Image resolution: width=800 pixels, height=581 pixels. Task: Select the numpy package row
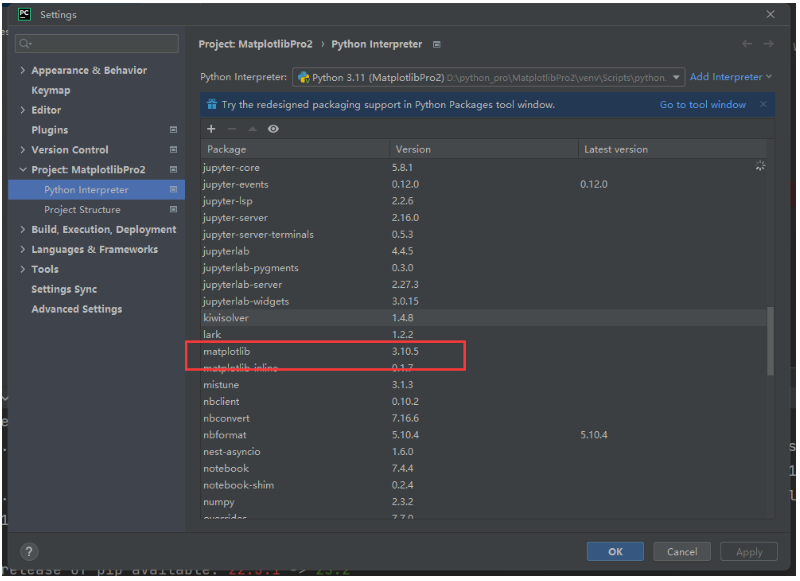[x=484, y=502]
